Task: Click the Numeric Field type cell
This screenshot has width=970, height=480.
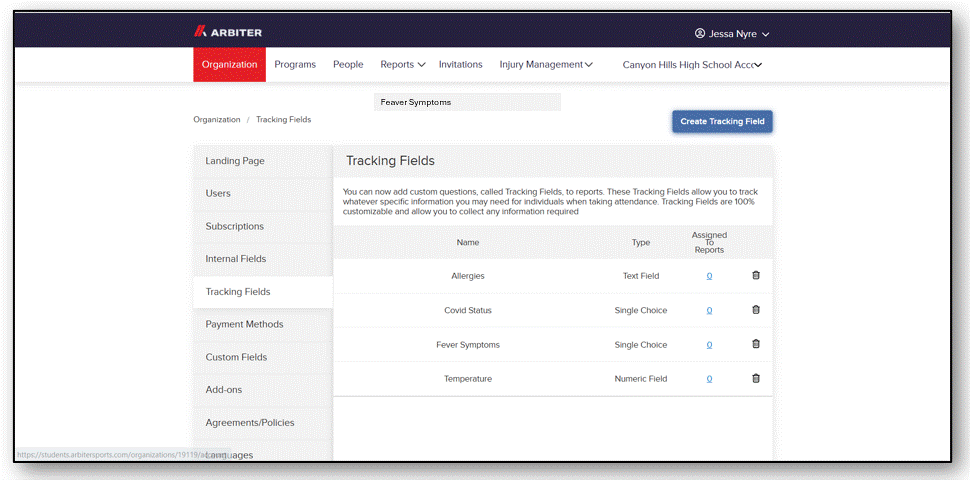Action: pos(641,379)
